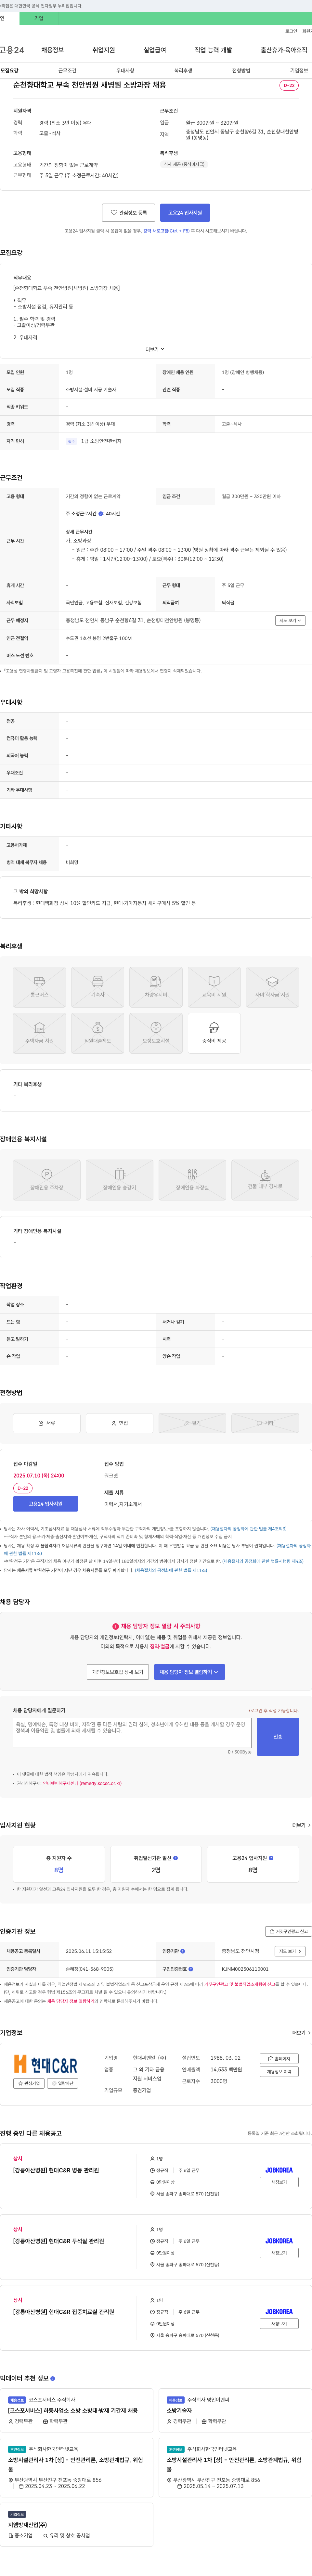The width and height of the screenshot is (312, 2576).
Task: Send the inquiry with 전송 button
Action: (x=278, y=1737)
